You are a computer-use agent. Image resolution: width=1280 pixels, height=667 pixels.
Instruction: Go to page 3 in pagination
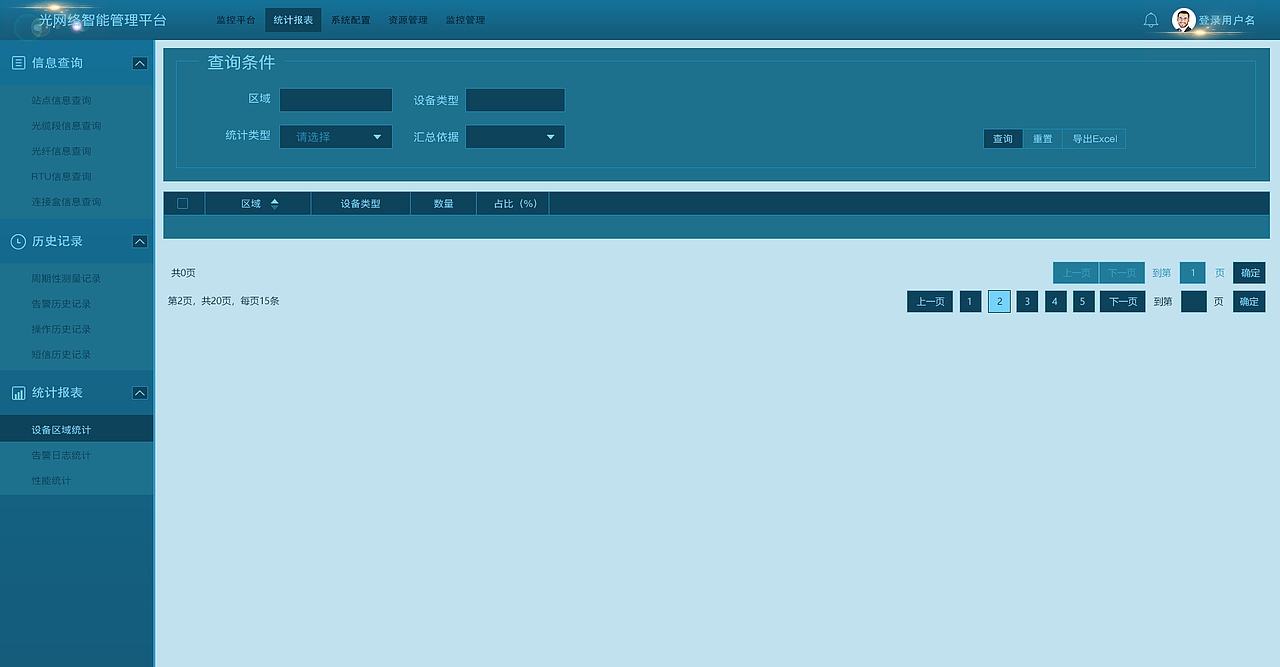pyautogui.click(x=1027, y=302)
